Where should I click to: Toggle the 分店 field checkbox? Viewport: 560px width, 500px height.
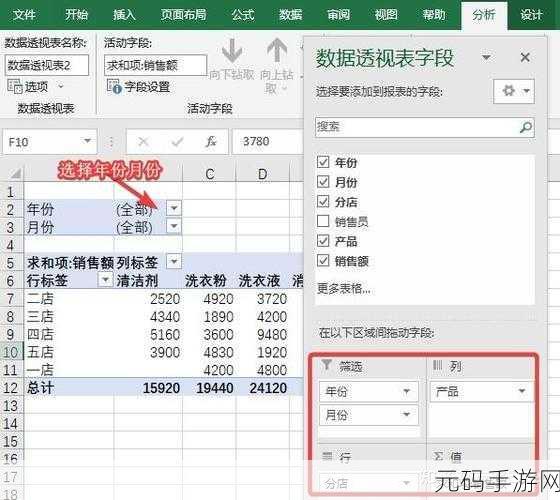coord(323,201)
